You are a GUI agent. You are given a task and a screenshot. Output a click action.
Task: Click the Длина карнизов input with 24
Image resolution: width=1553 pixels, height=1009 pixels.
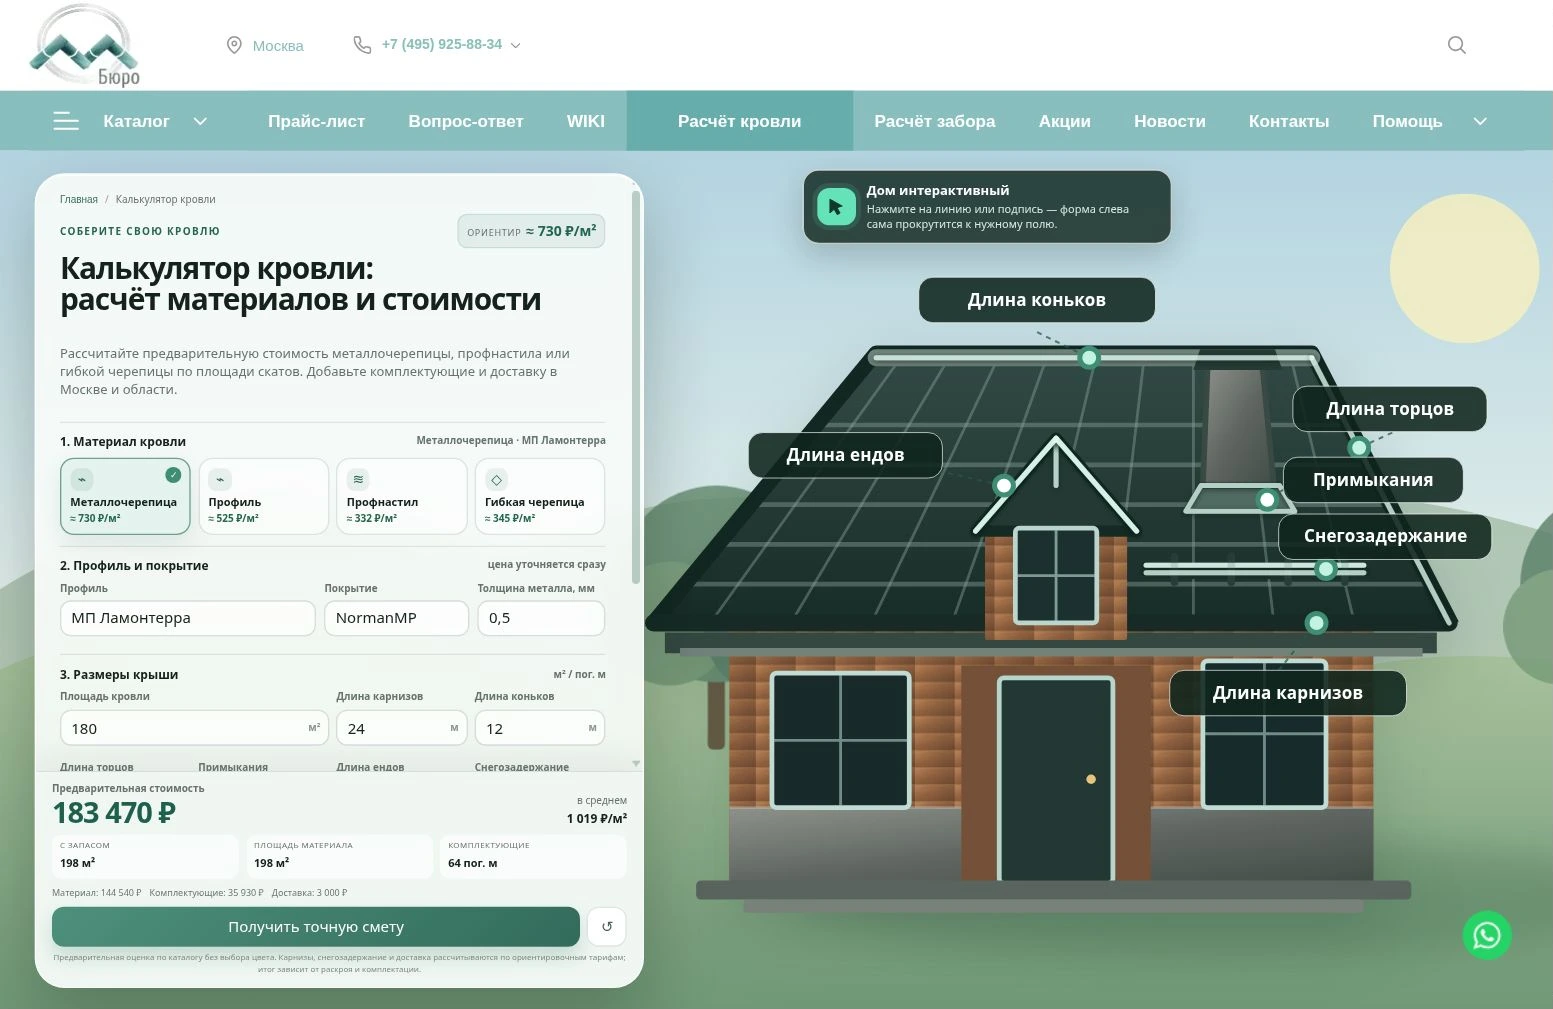(402, 728)
